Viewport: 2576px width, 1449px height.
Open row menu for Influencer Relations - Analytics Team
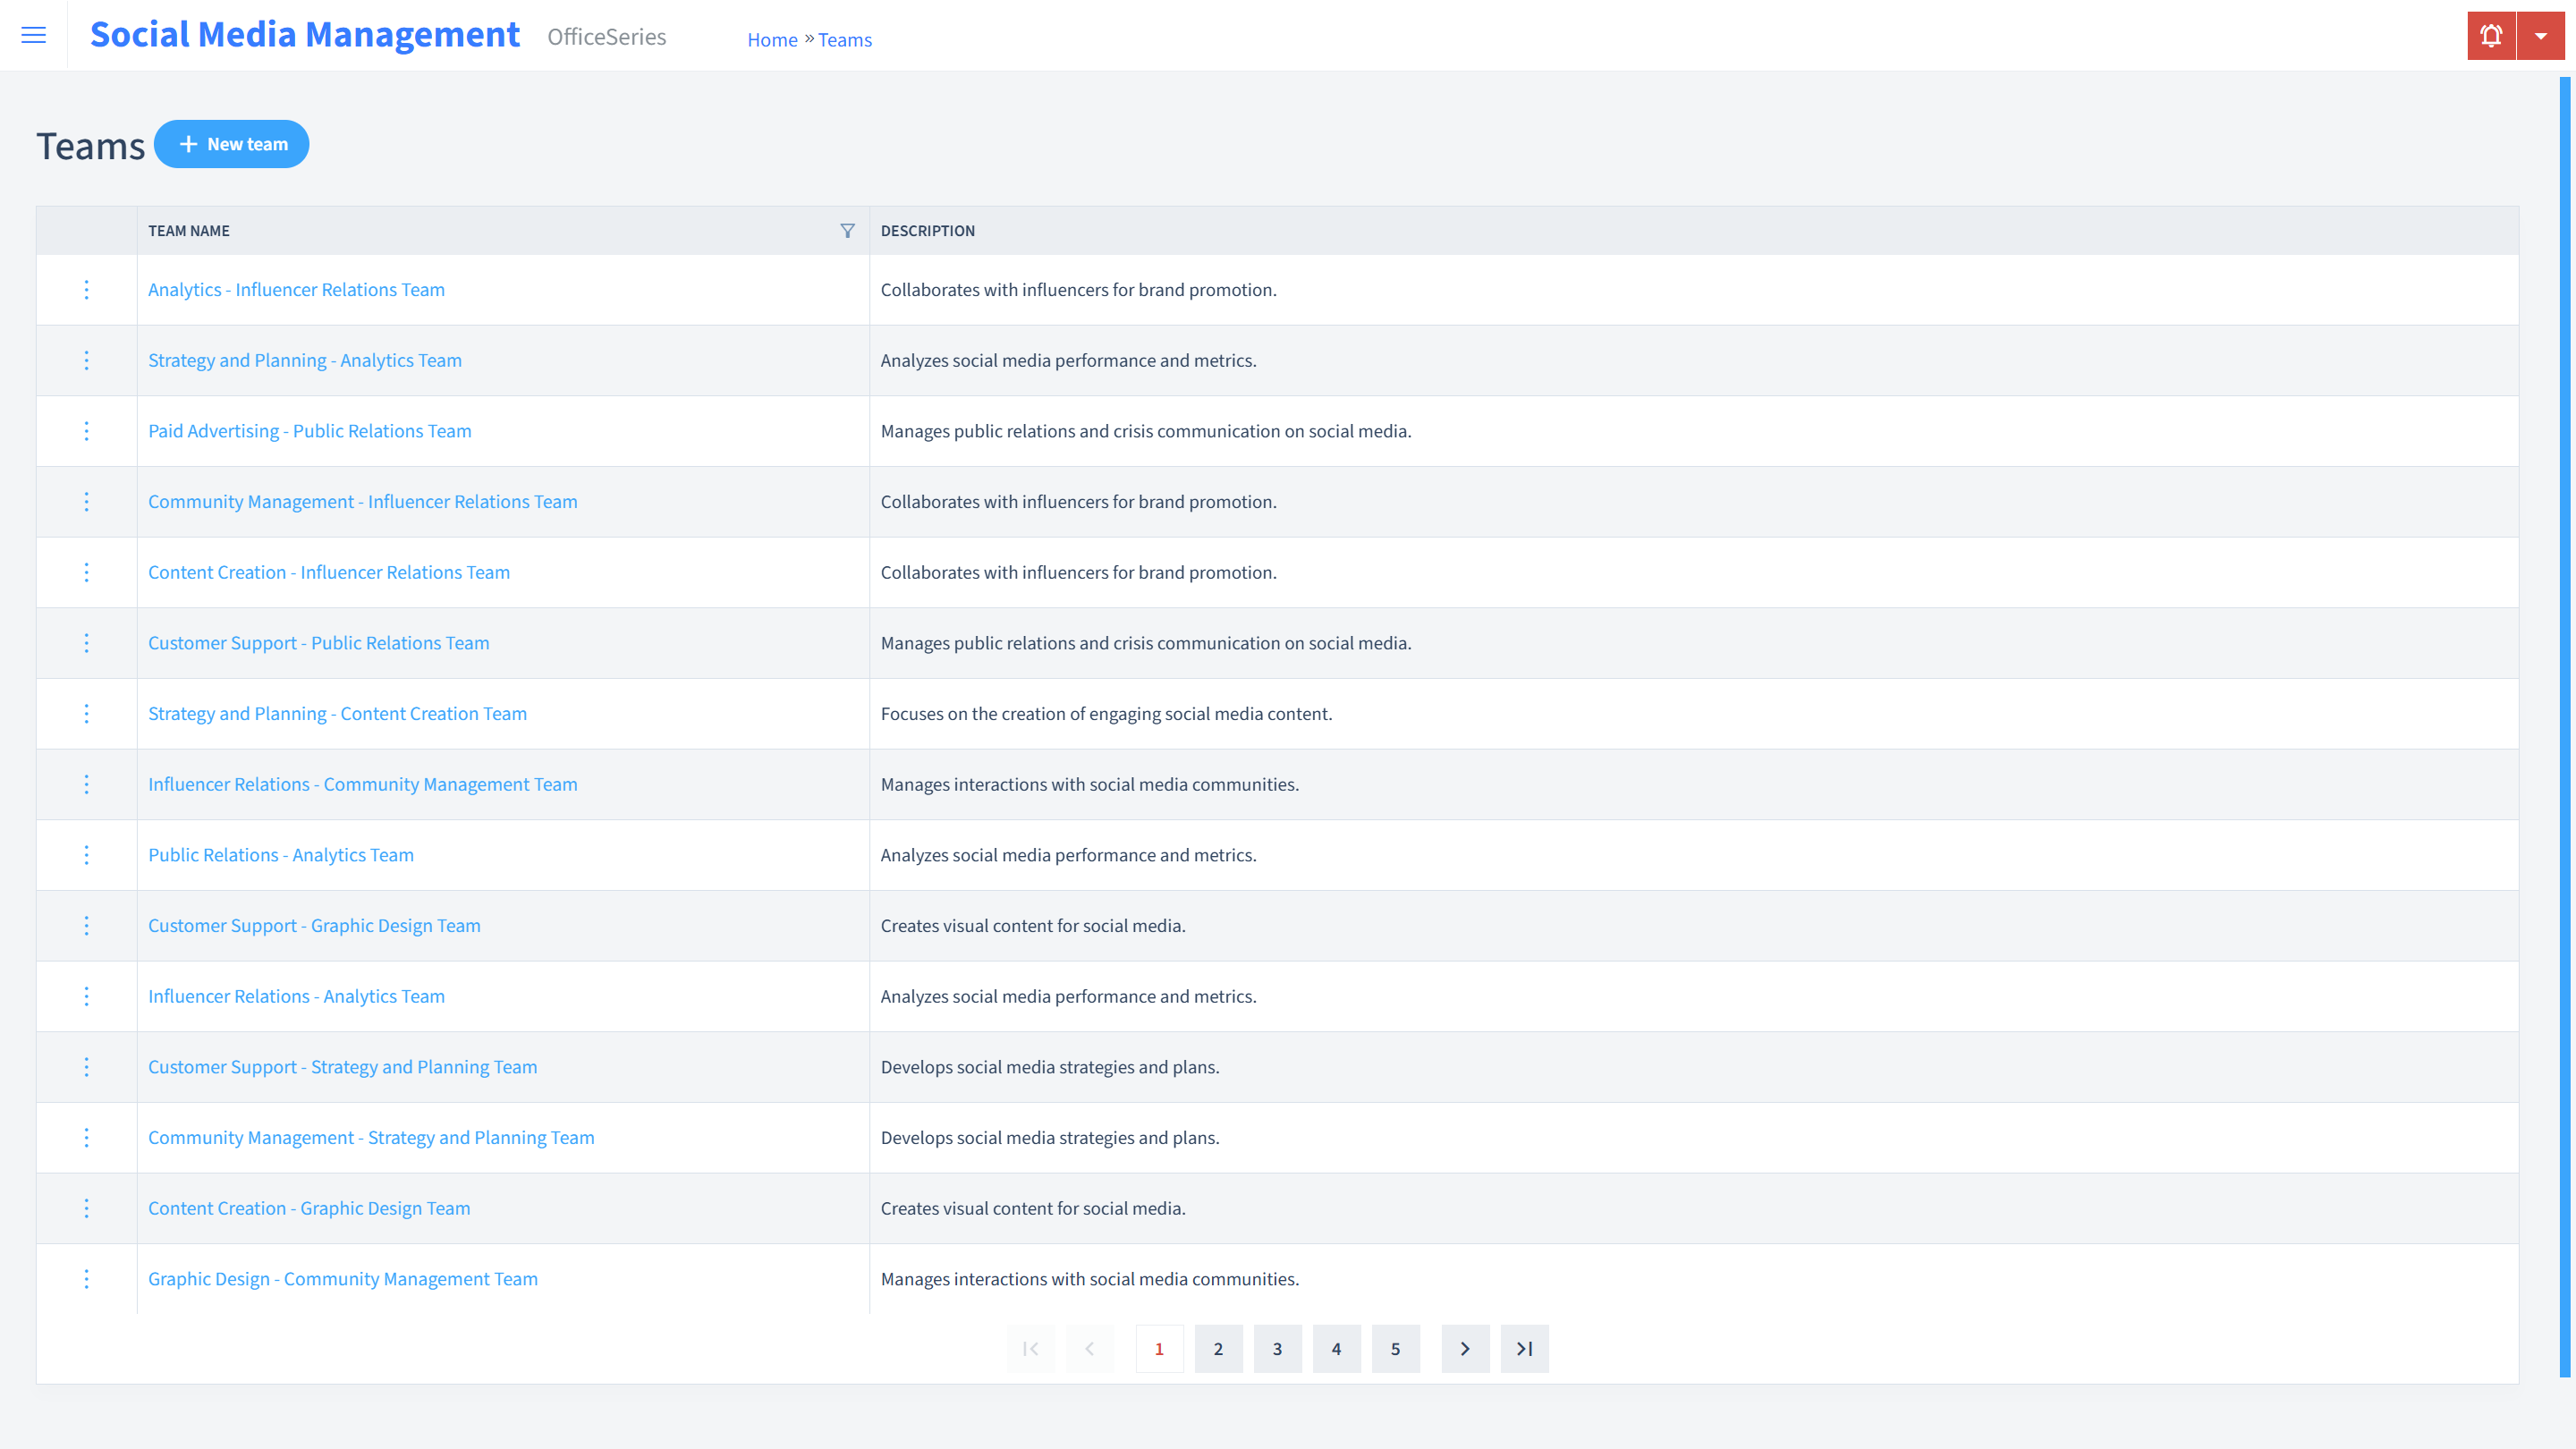pyautogui.click(x=87, y=996)
